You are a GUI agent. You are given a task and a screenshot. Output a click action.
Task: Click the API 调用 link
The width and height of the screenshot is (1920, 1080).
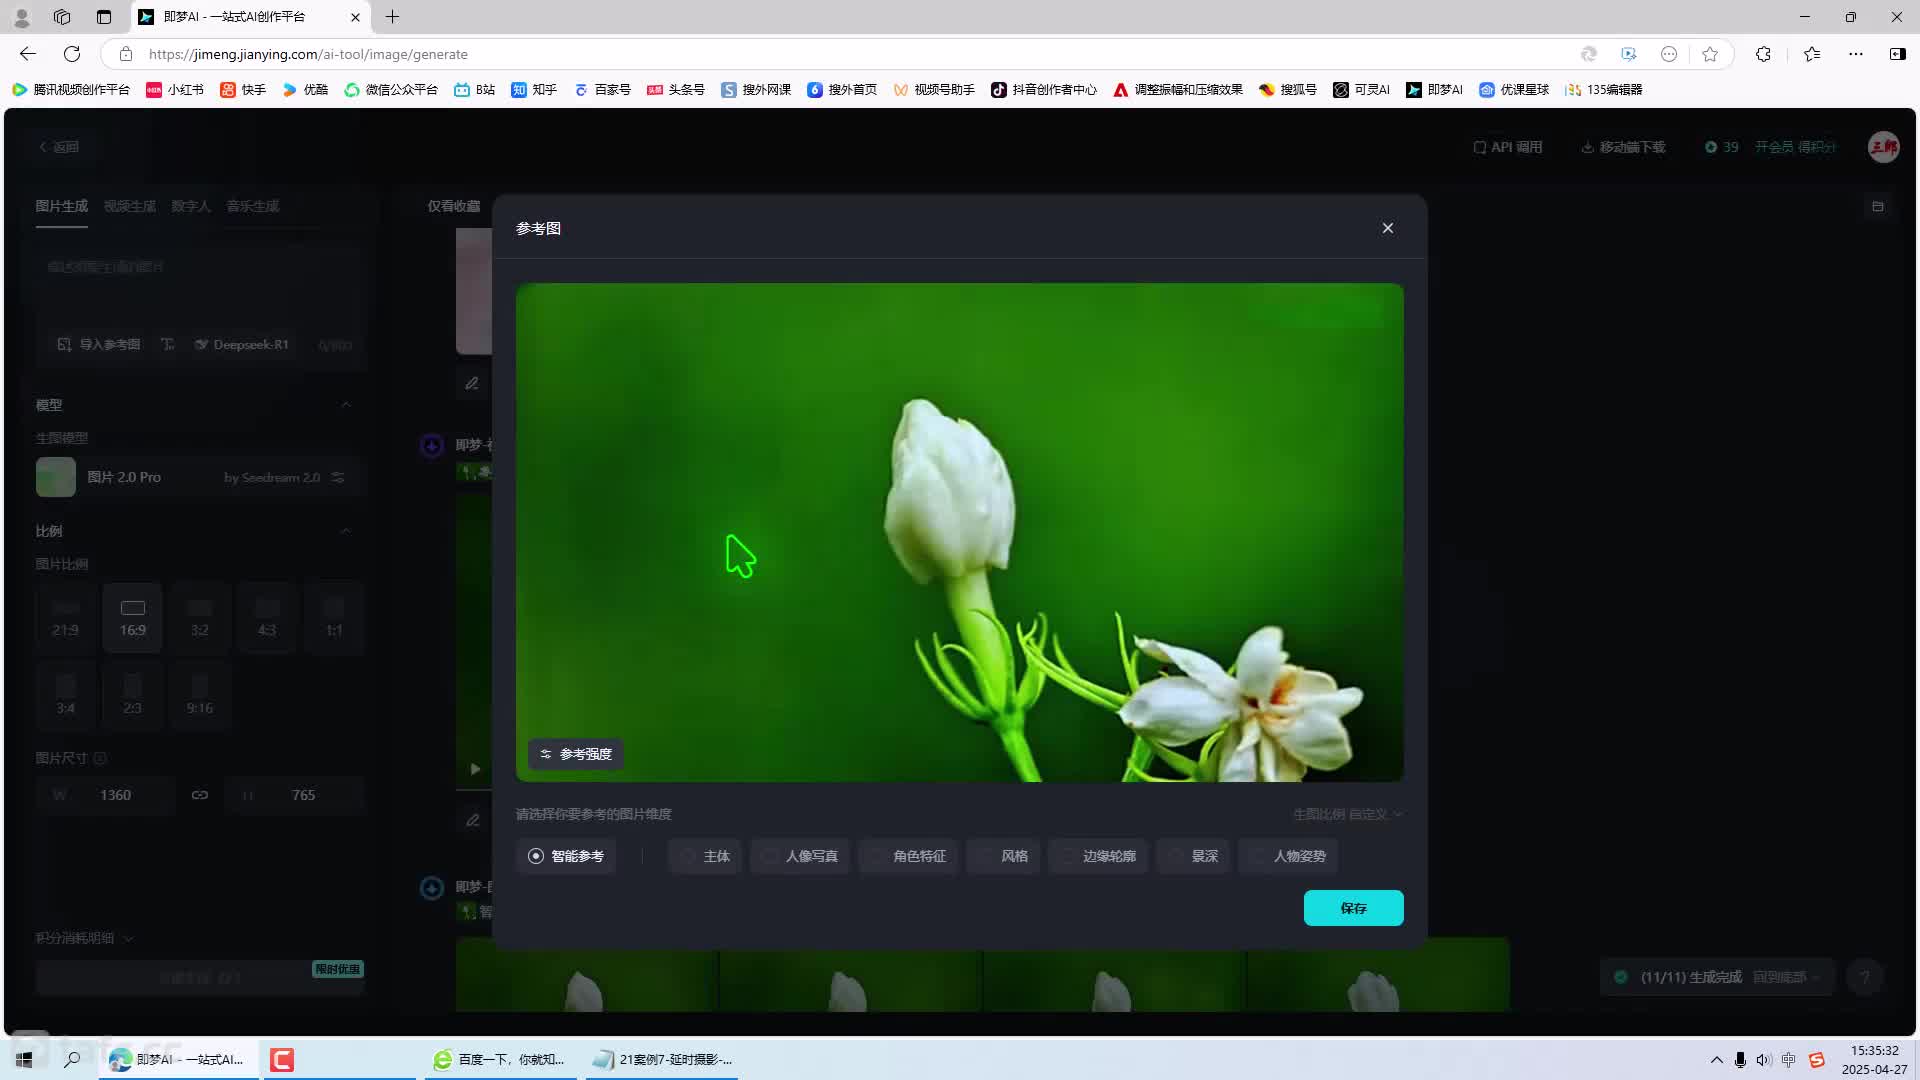1508,147
